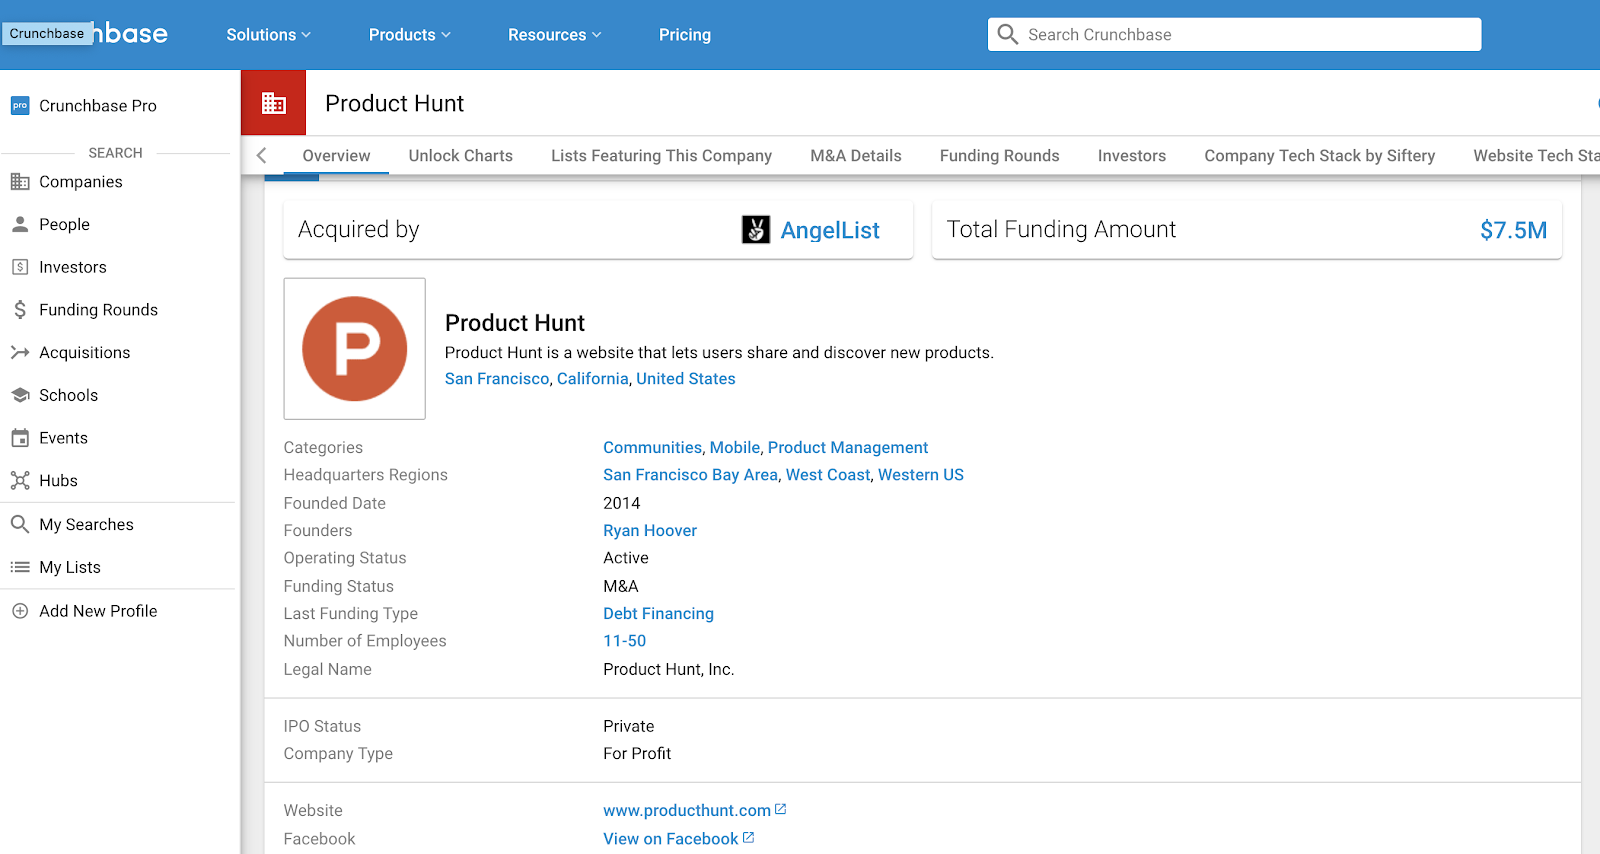Click the founded date value 2014
The height and width of the screenshot is (854, 1600).
(x=622, y=503)
